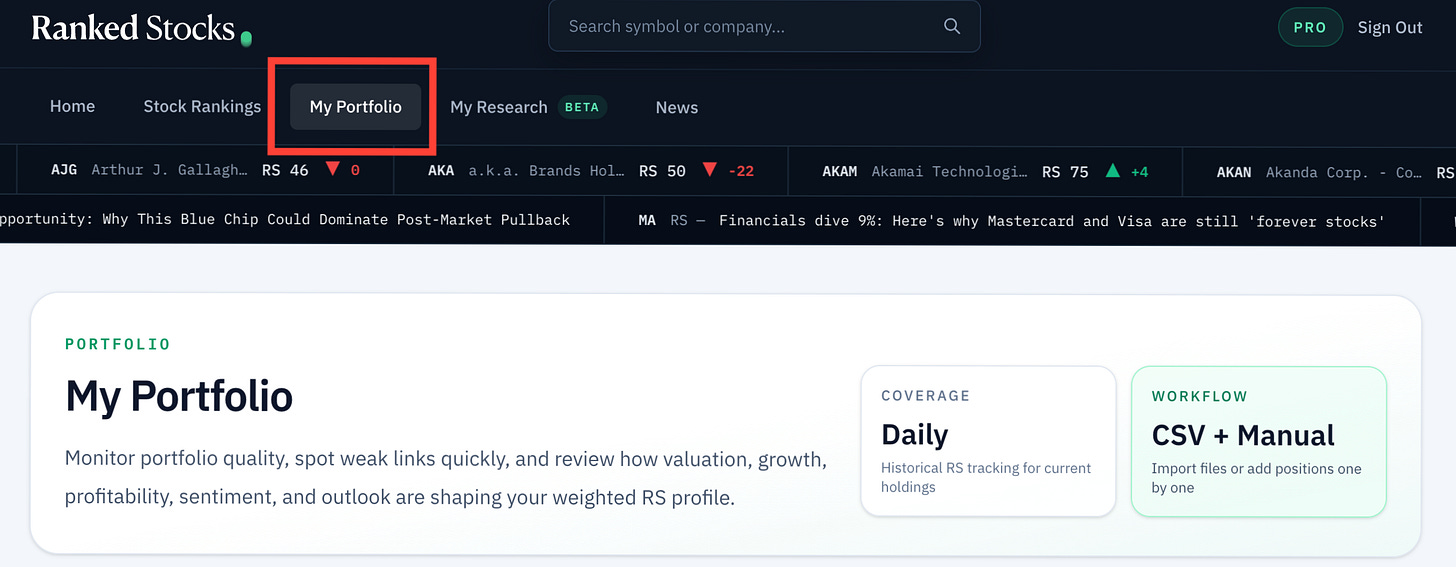Click AJG ticker symbol in the ticker bar
Image resolution: width=1456 pixels, height=567 pixels.
tap(64, 171)
